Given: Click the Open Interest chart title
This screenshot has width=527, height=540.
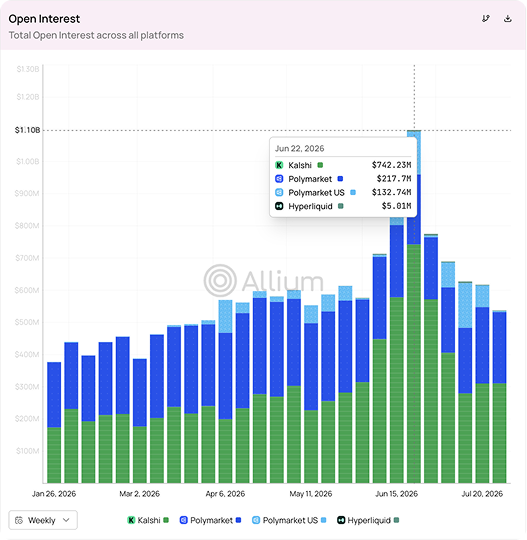Looking at the screenshot, I should (x=44, y=19).
